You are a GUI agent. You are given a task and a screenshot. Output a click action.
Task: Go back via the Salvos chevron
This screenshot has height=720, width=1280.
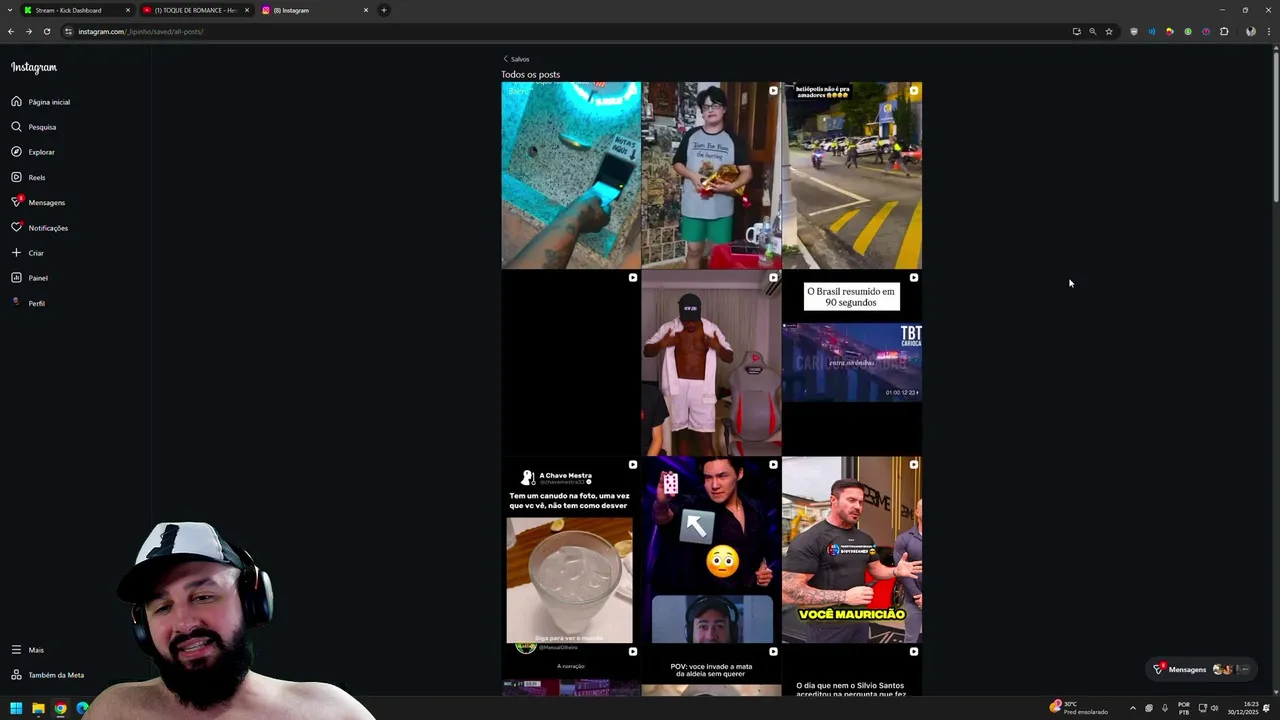505,59
